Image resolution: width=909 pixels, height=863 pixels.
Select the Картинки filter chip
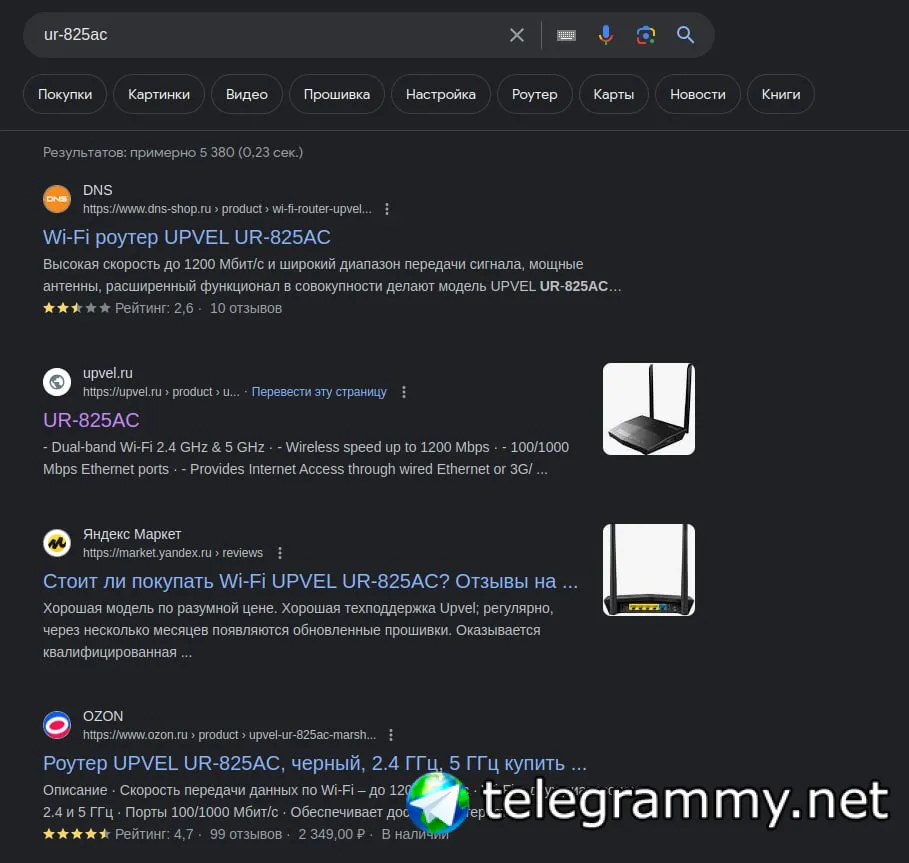[159, 94]
